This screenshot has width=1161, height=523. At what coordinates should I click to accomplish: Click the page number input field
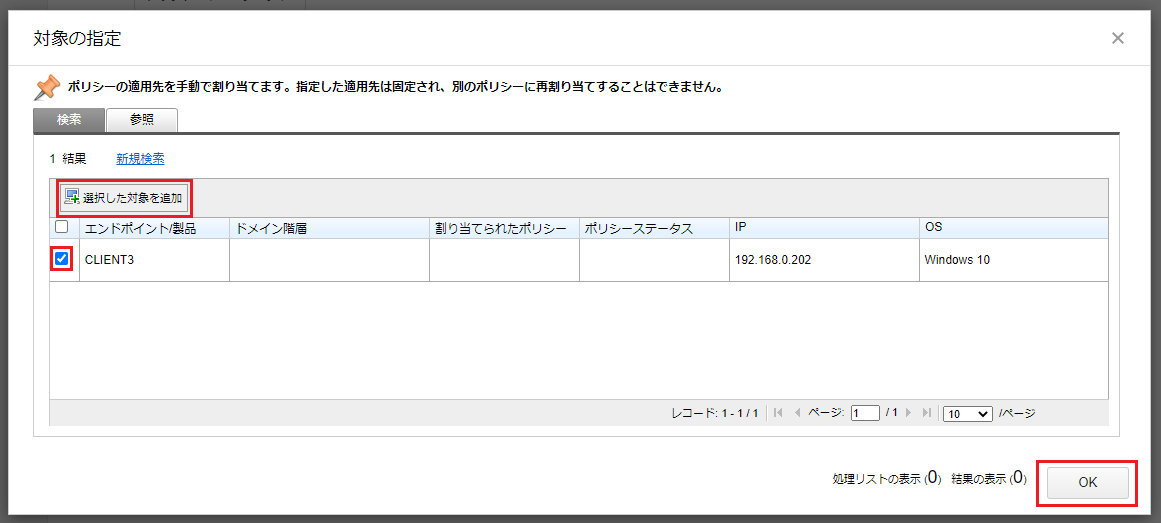pos(864,413)
